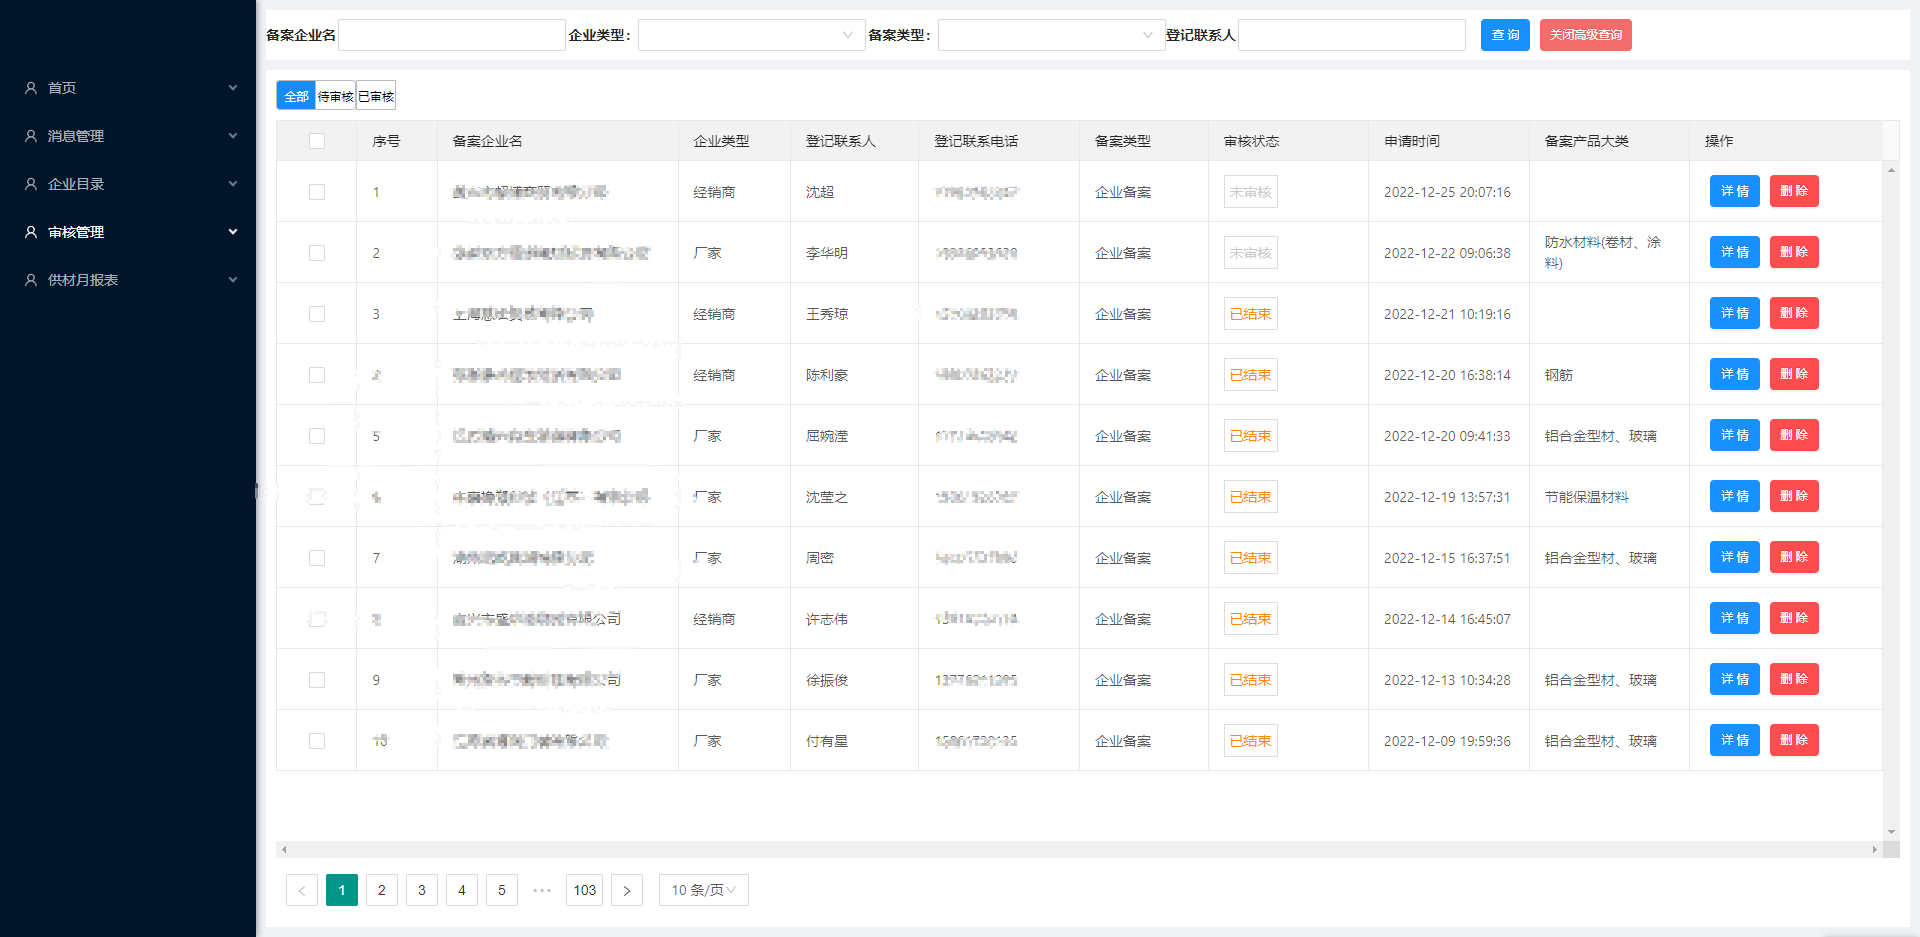
Task: Select the 待审核 tab
Action: [335, 96]
